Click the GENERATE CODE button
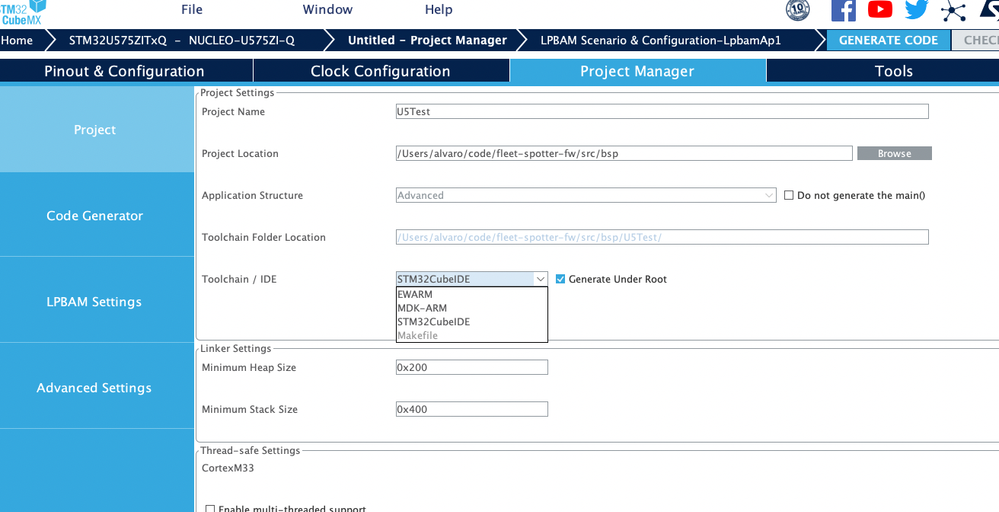Viewport: 999px width, 512px height. tap(888, 40)
